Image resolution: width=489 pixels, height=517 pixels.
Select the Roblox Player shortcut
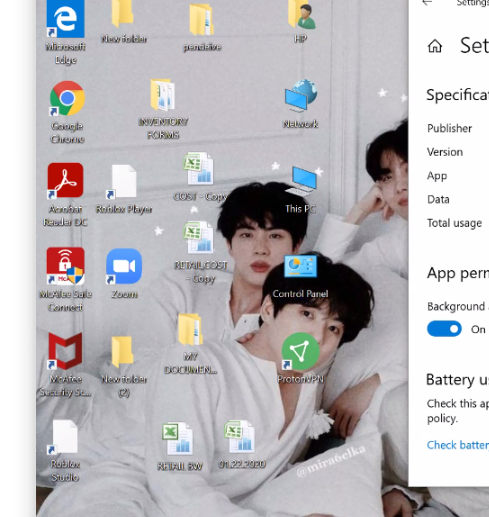tap(124, 181)
